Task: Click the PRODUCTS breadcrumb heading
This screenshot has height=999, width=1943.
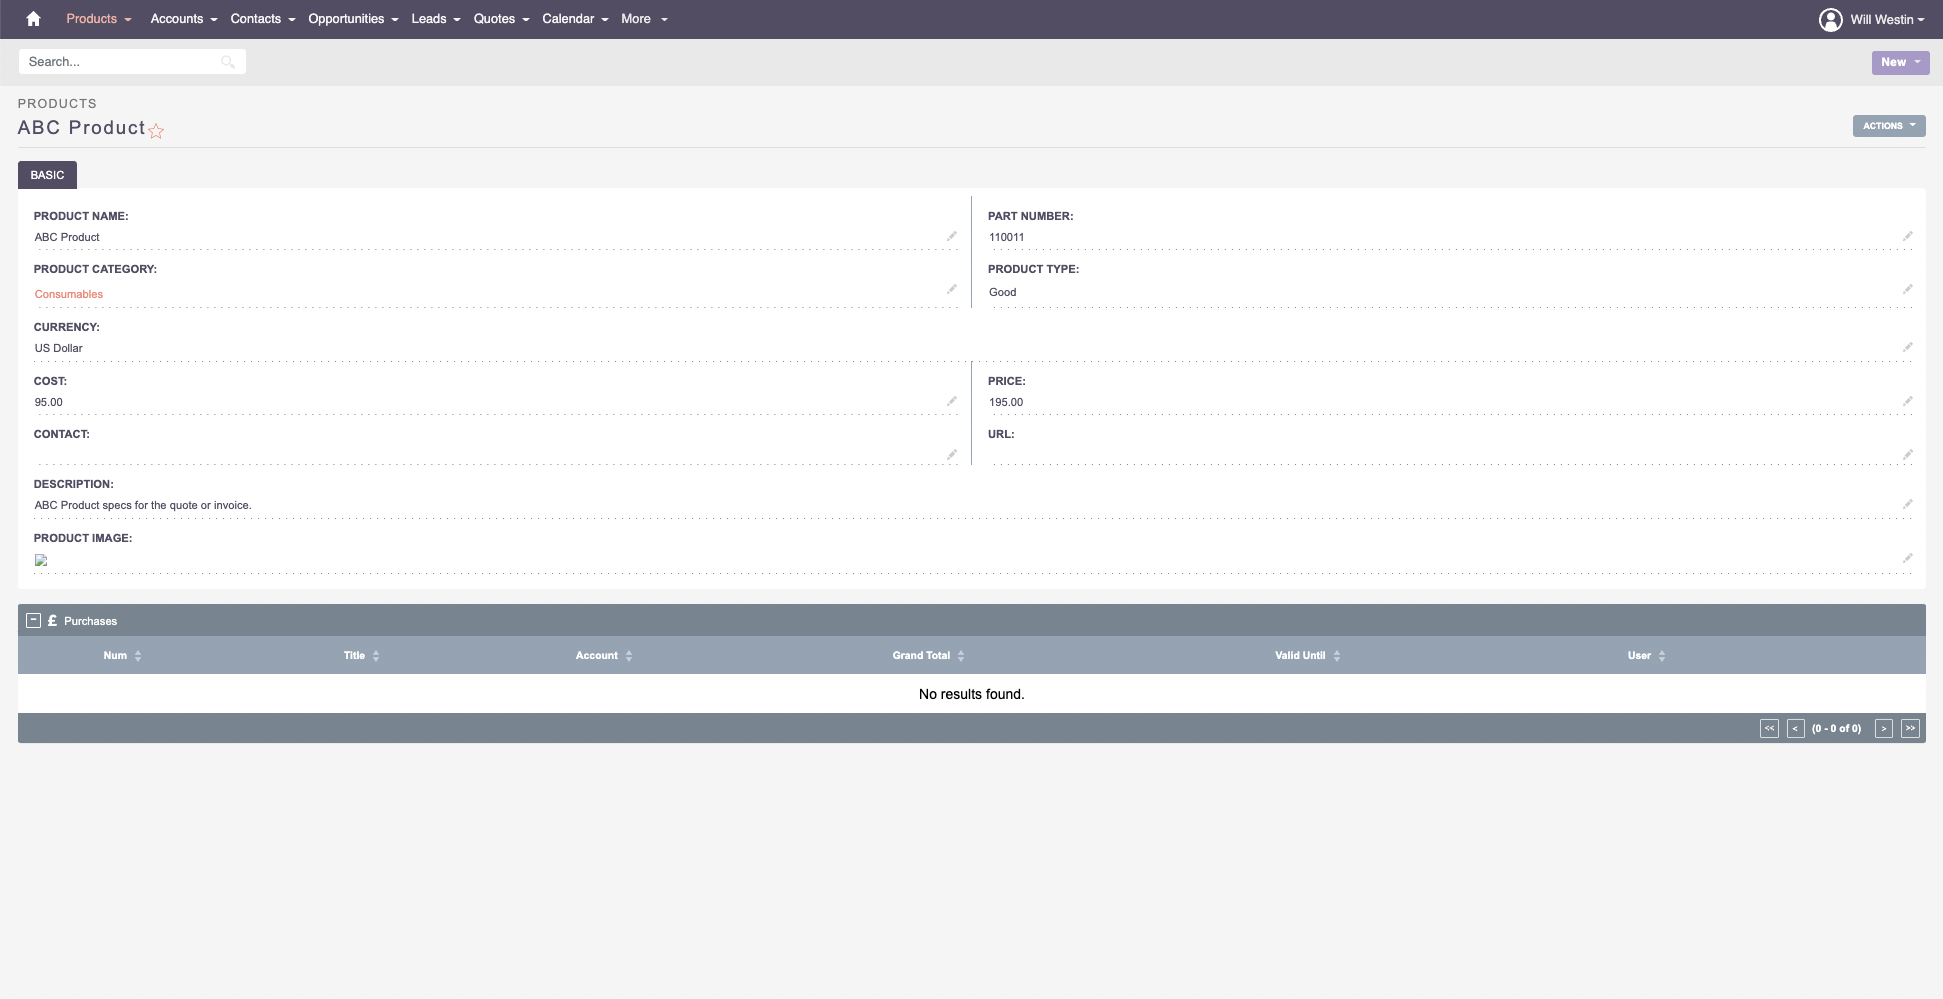Action: click(x=57, y=103)
